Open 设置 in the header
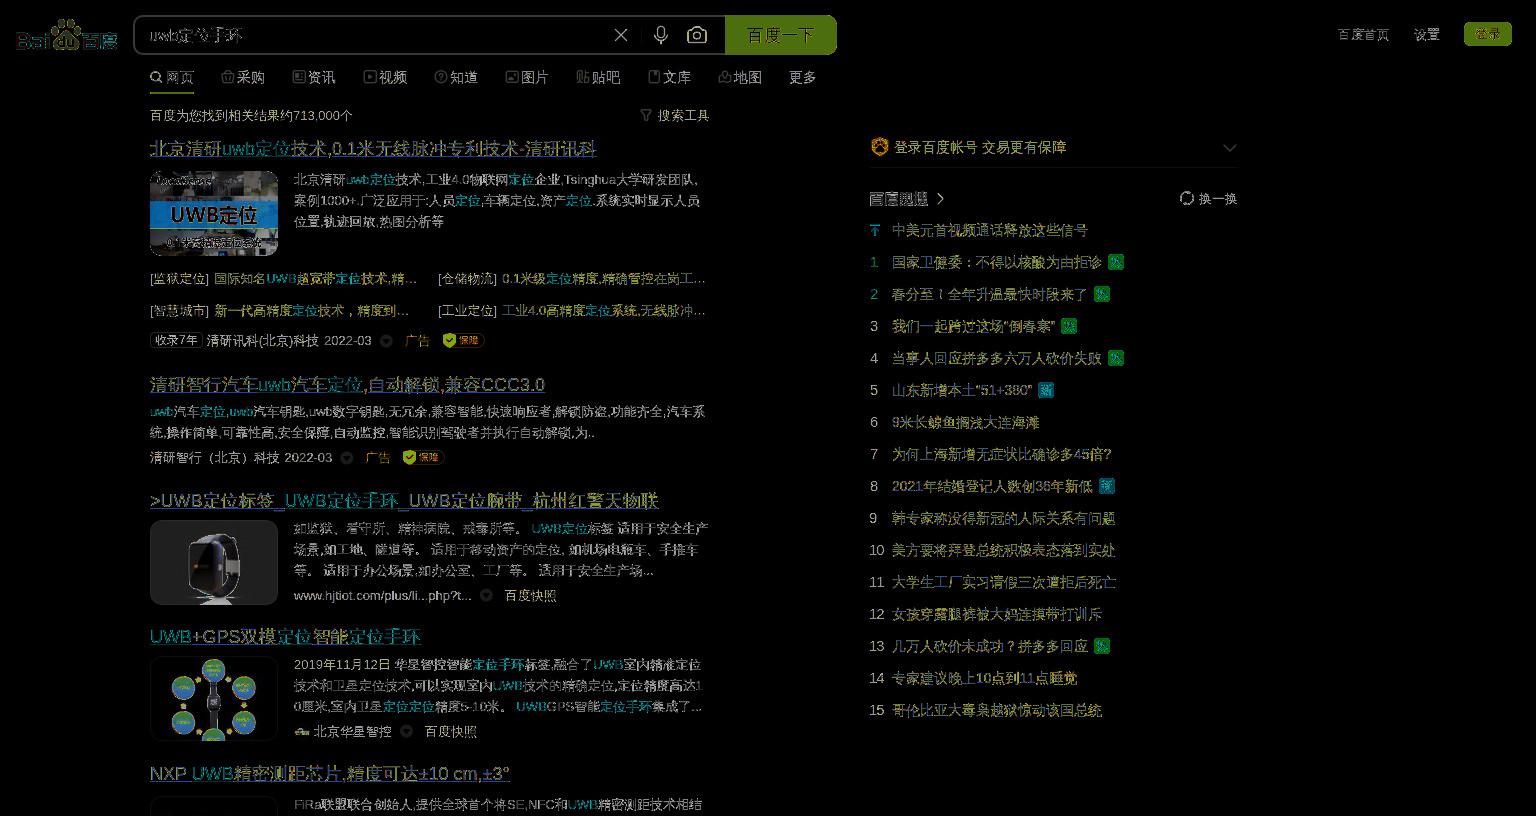The image size is (1536, 816). tap(1427, 34)
